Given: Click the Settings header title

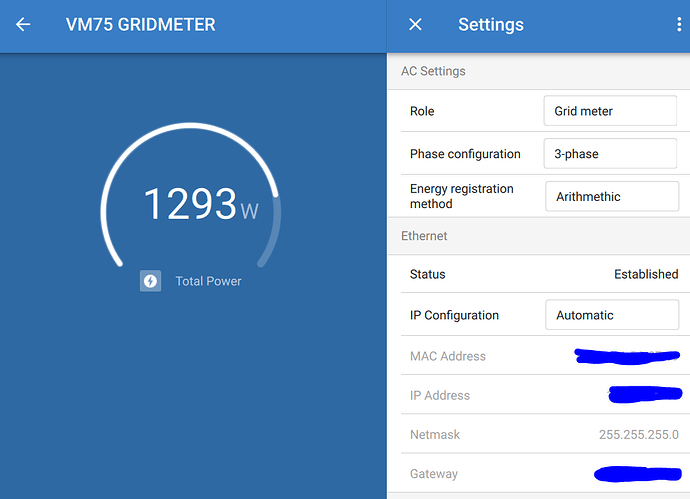Looking at the screenshot, I should tap(491, 25).
